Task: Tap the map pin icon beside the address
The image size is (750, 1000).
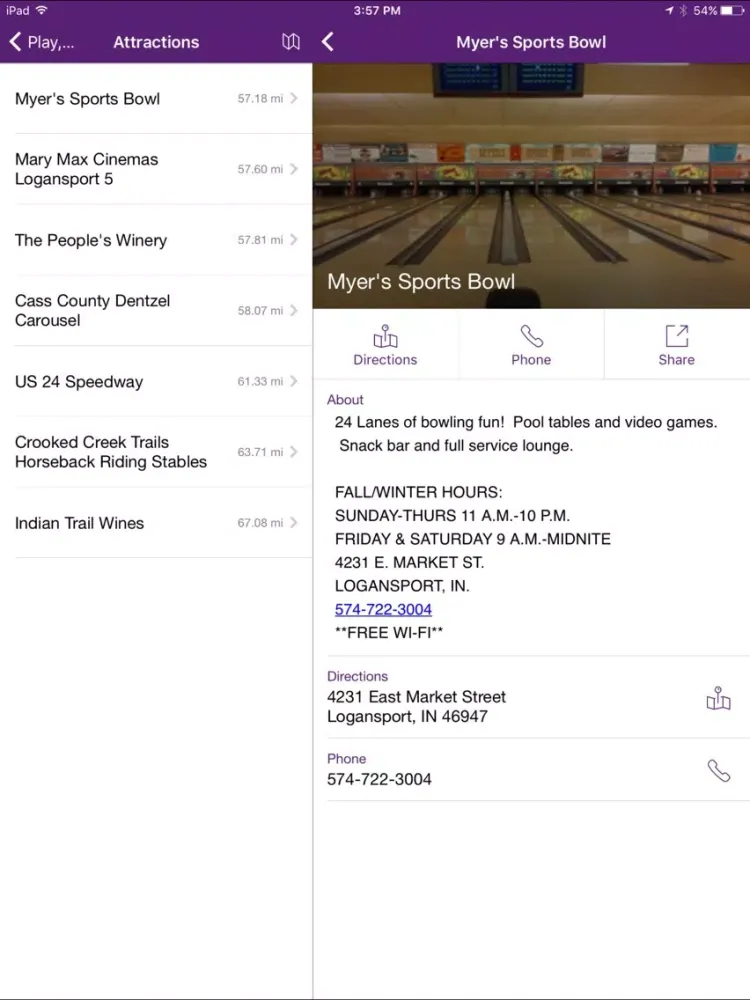Action: click(x=718, y=698)
